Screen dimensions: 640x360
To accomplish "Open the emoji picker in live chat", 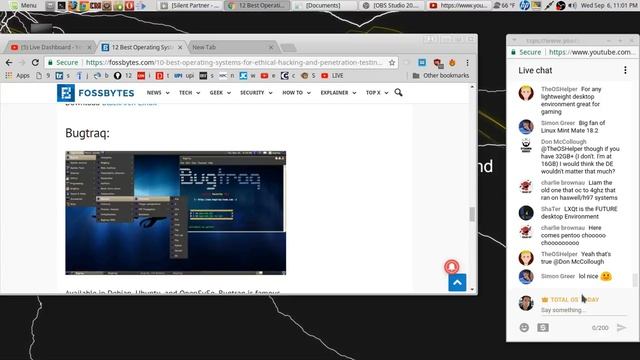I will pos(524,327).
